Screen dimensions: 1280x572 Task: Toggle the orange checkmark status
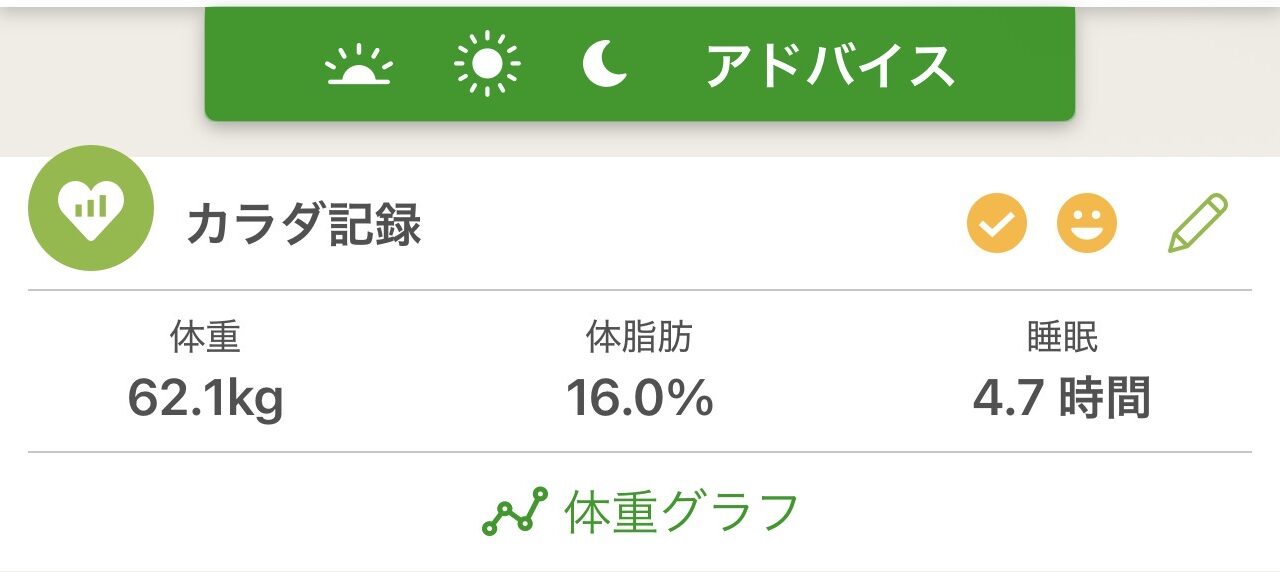point(997,223)
